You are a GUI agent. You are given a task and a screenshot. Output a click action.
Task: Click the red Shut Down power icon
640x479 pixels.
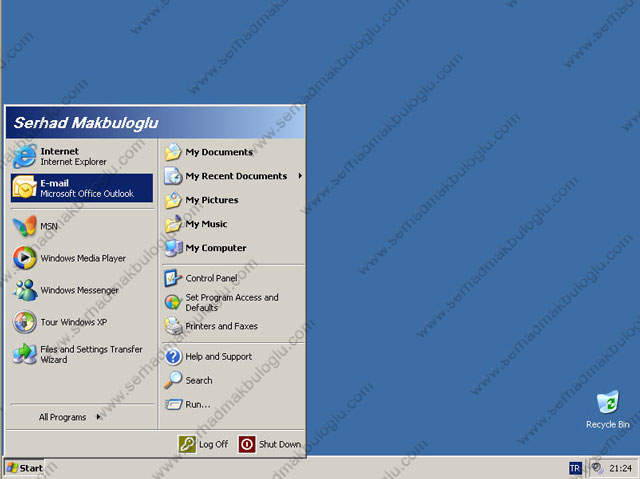(x=247, y=444)
